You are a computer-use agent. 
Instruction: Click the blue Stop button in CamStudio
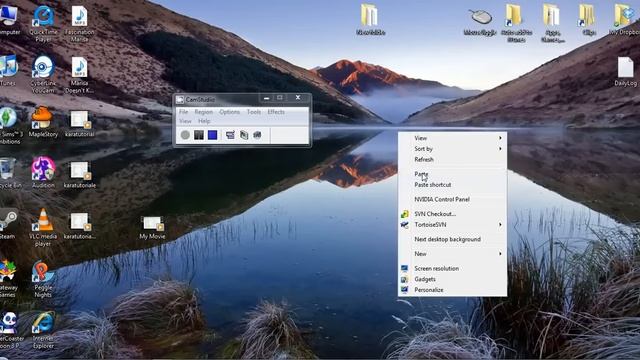tap(212, 135)
